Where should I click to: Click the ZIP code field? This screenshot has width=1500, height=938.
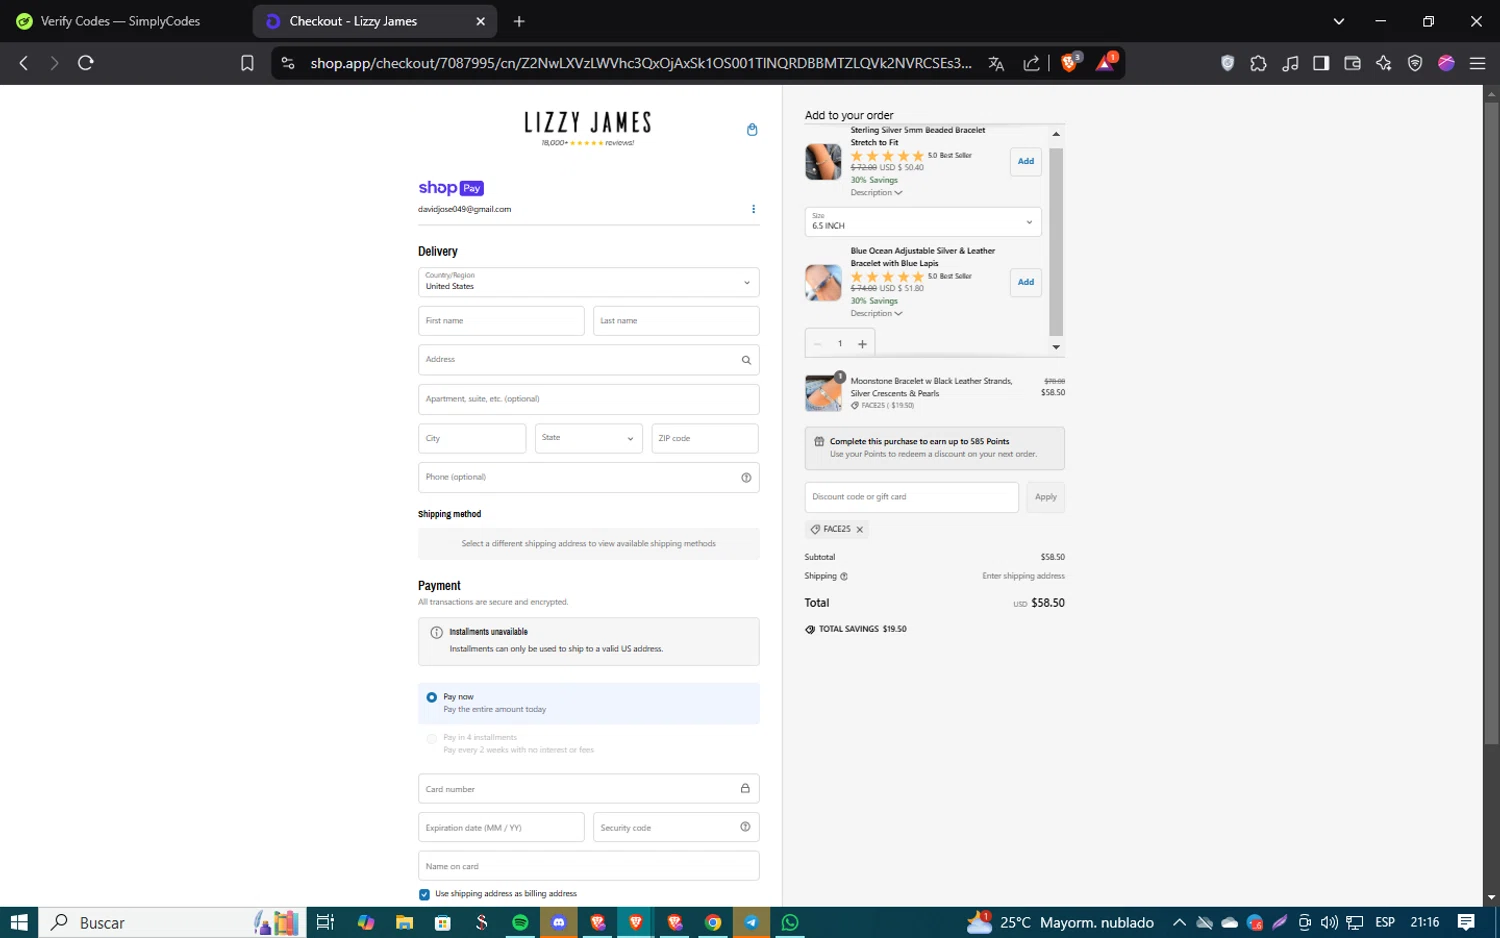click(705, 438)
